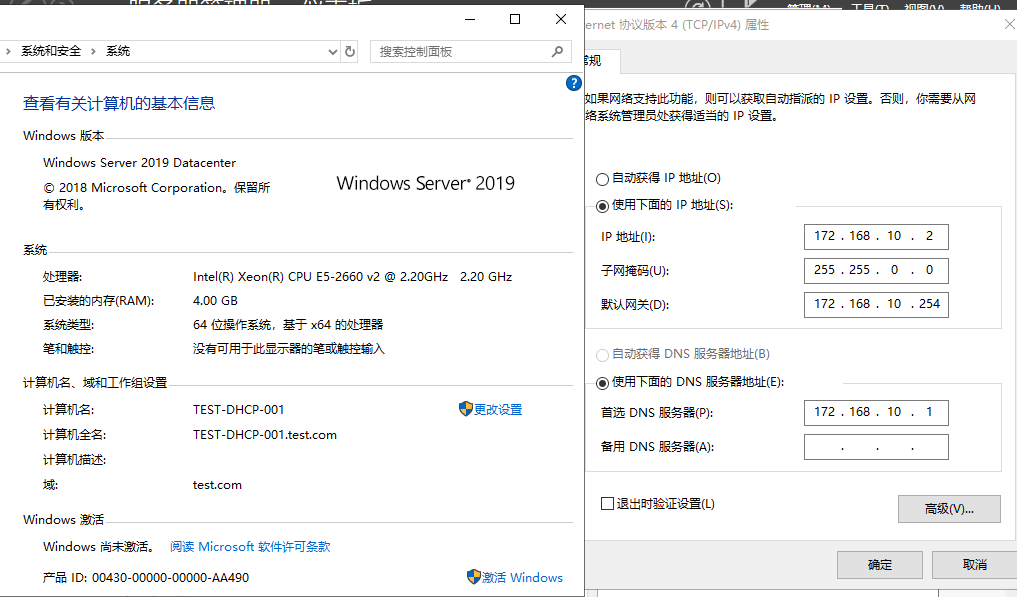Enable the 退出时验证设置(L) checkbox
This screenshot has height=597, width=1017.
pos(608,504)
